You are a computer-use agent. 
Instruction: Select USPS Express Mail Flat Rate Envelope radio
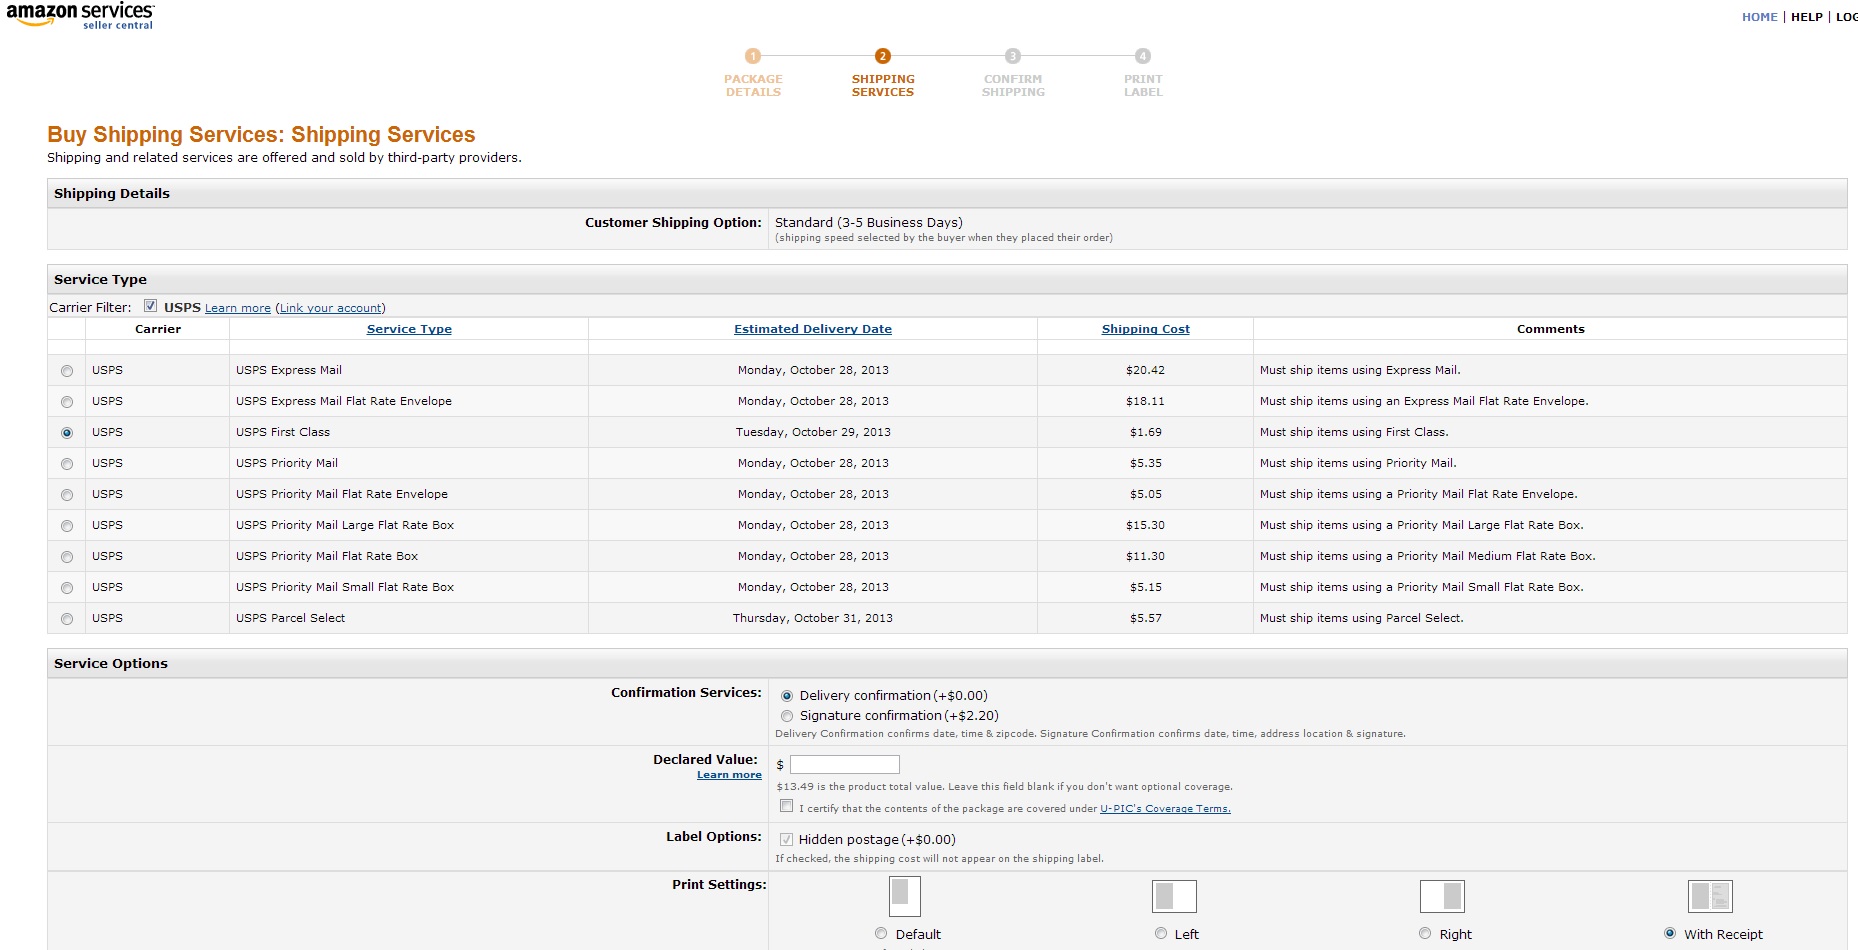coord(67,402)
